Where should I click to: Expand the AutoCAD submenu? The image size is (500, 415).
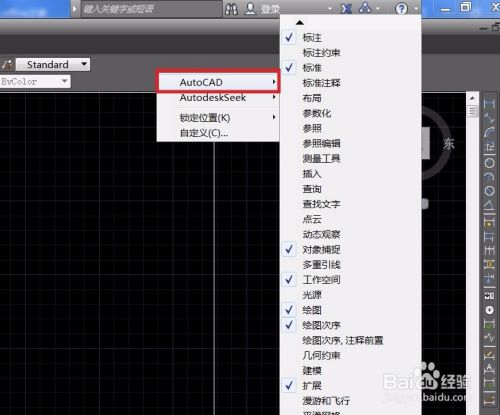[218, 82]
